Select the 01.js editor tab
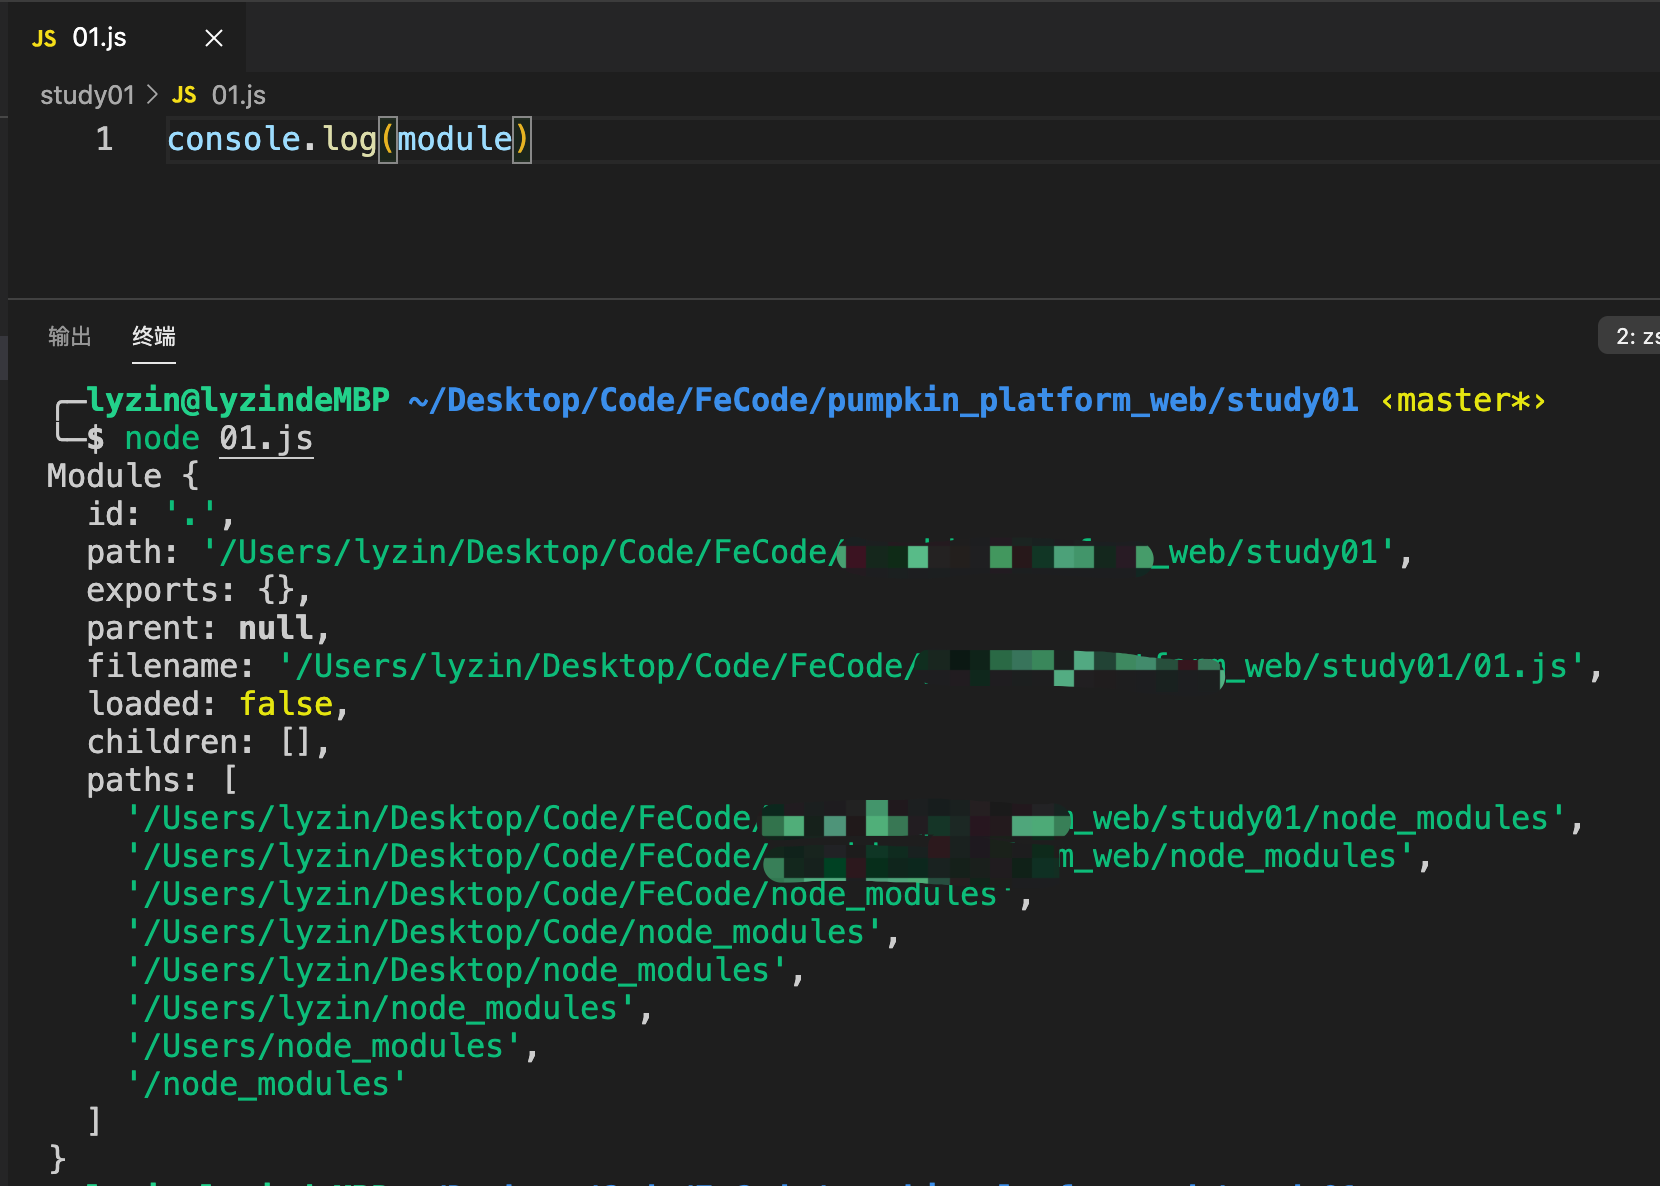The image size is (1660, 1186). pyautogui.click(x=127, y=37)
